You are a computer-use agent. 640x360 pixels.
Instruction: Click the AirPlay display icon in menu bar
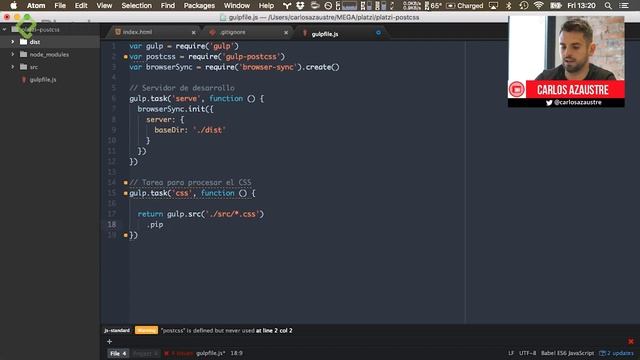click(x=493, y=6)
